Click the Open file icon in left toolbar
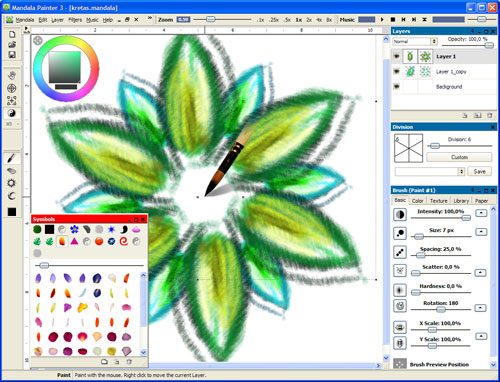Image resolution: width=500 pixels, height=382 pixels. [x=12, y=44]
